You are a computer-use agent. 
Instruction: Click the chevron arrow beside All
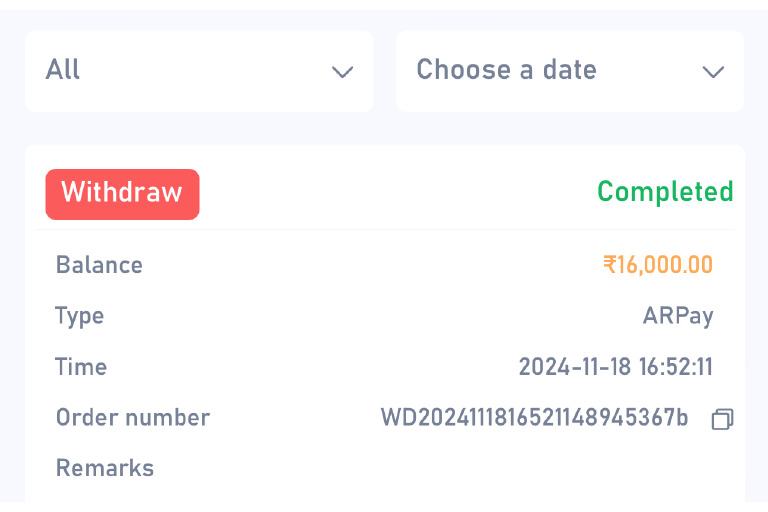point(342,72)
